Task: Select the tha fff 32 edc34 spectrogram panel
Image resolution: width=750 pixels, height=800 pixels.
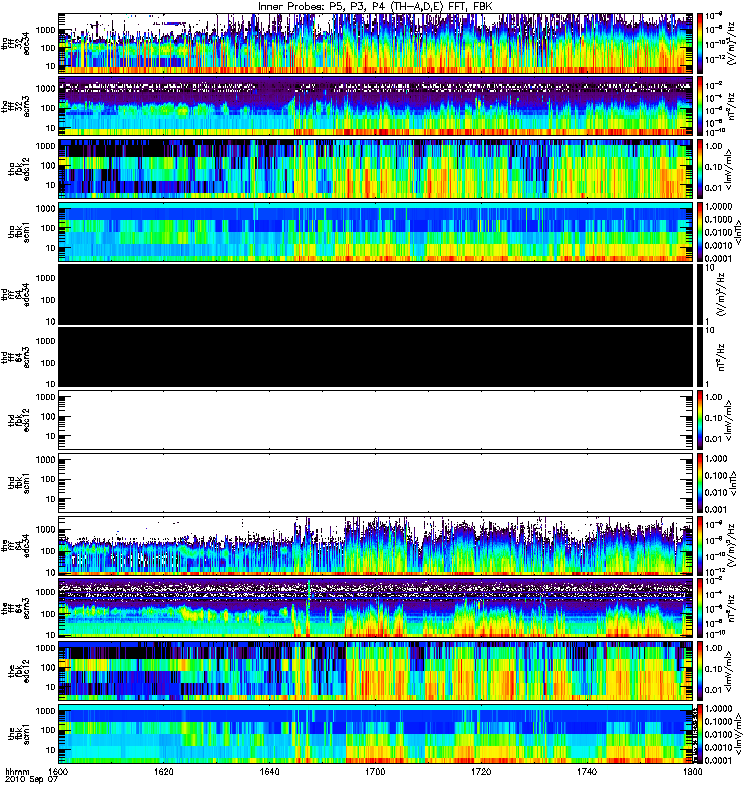Action: click(x=375, y=43)
